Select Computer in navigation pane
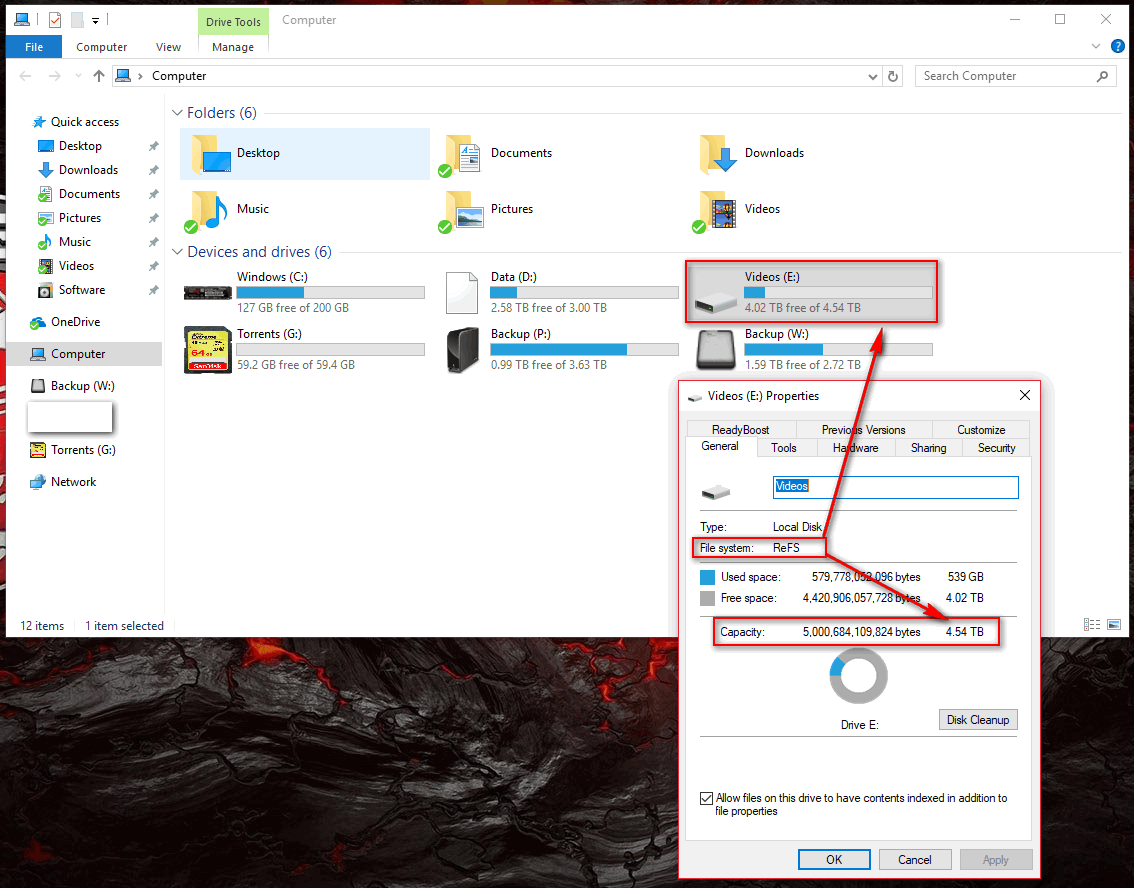 [x=77, y=354]
